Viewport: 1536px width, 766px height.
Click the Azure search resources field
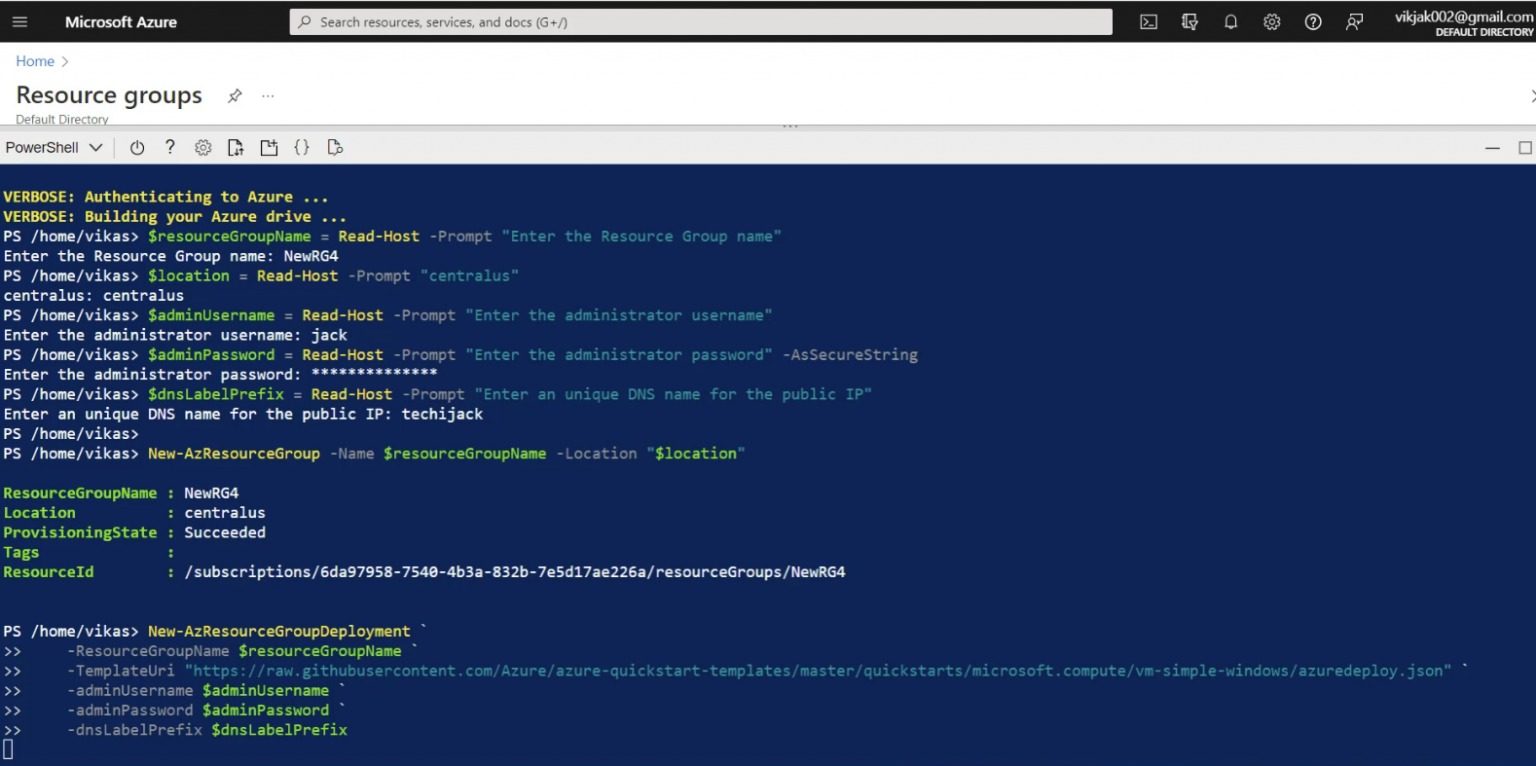700,21
